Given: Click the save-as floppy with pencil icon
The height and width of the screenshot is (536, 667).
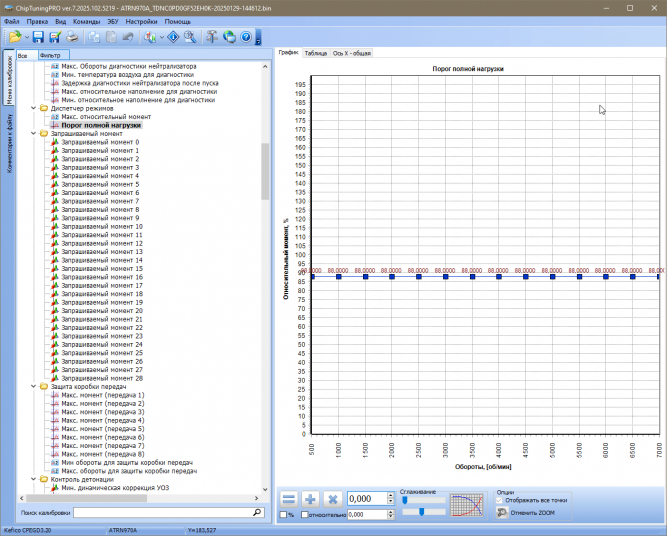Looking at the screenshot, I should (x=55, y=37).
